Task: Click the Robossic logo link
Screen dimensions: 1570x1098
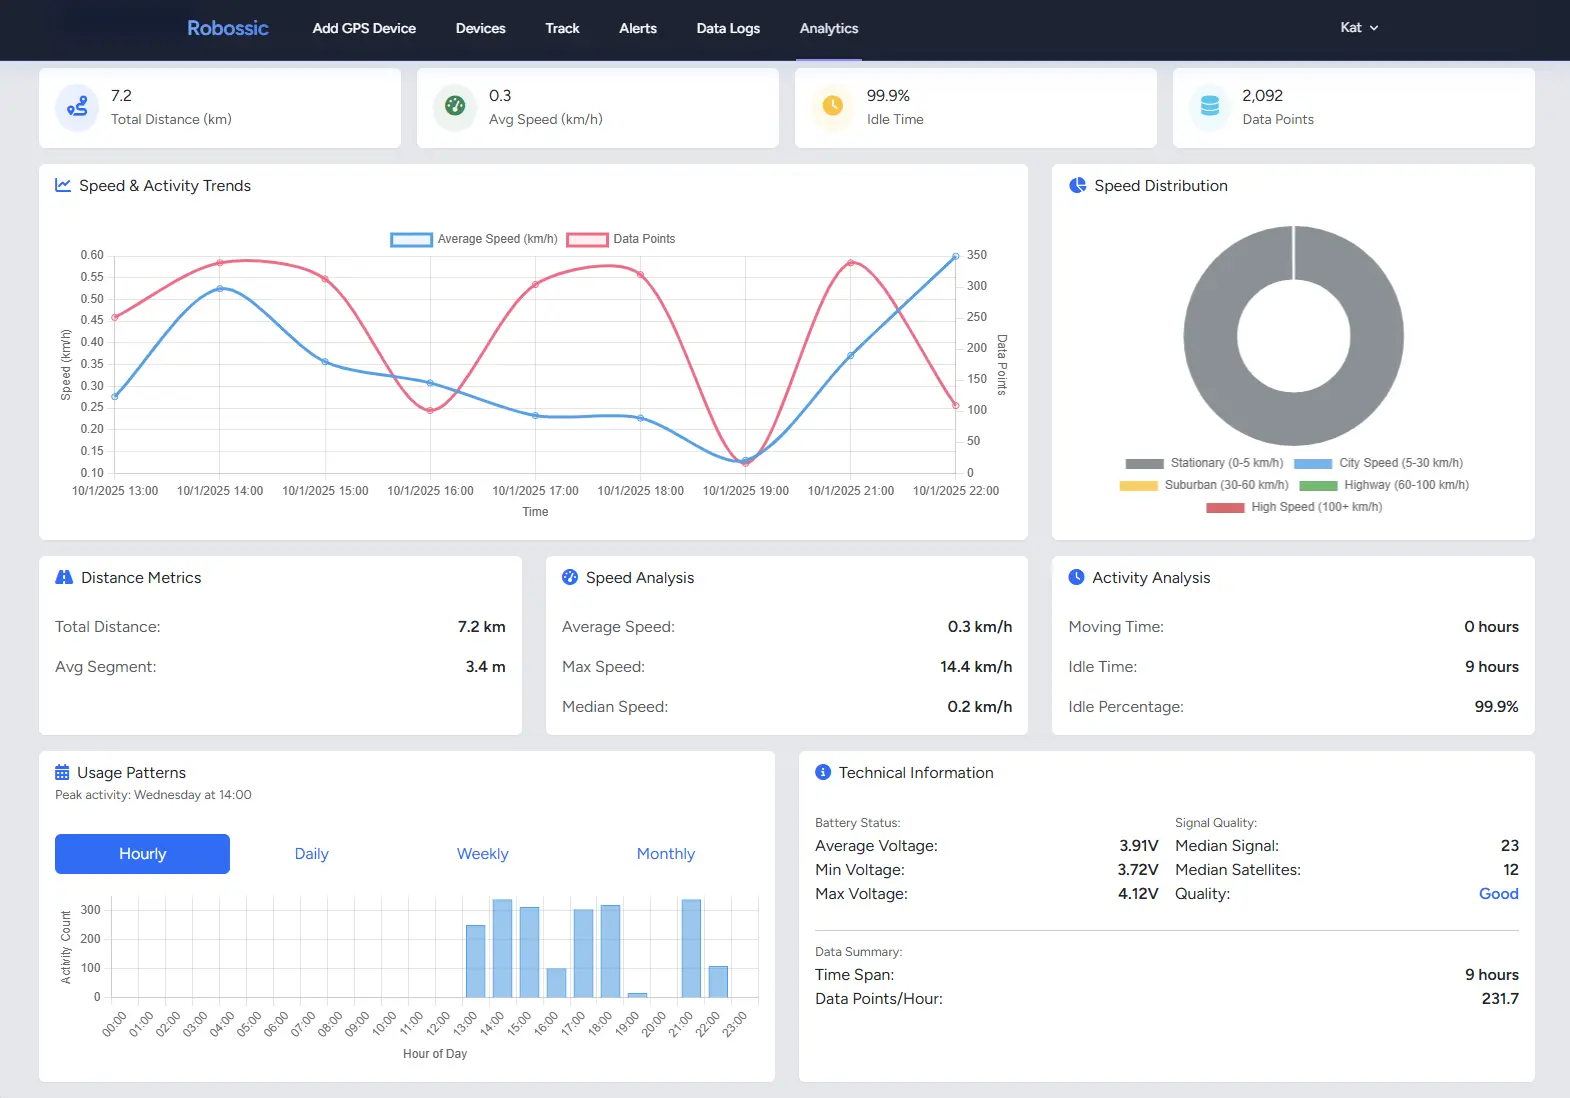Action: click(x=228, y=28)
